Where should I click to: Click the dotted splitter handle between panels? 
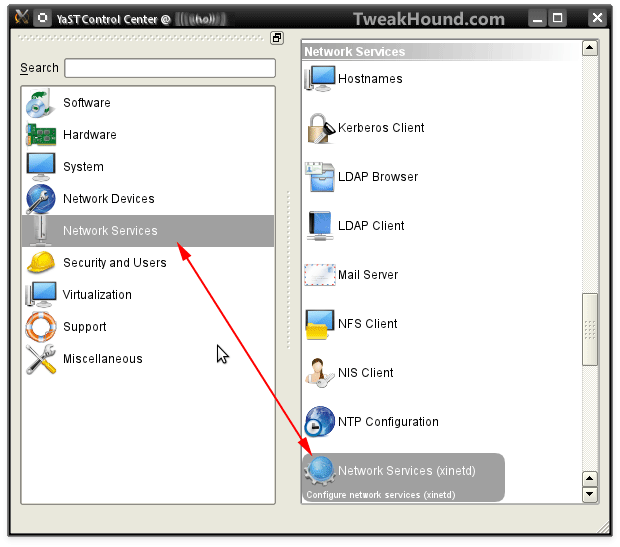288,270
